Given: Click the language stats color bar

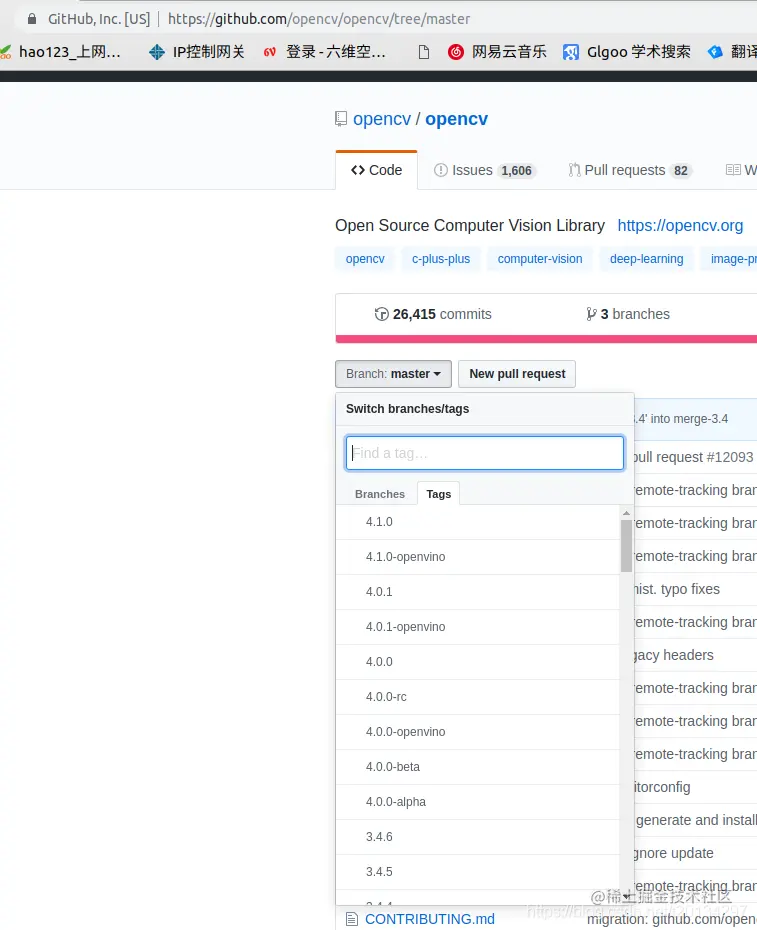Looking at the screenshot, I should [x=546, y=339].
